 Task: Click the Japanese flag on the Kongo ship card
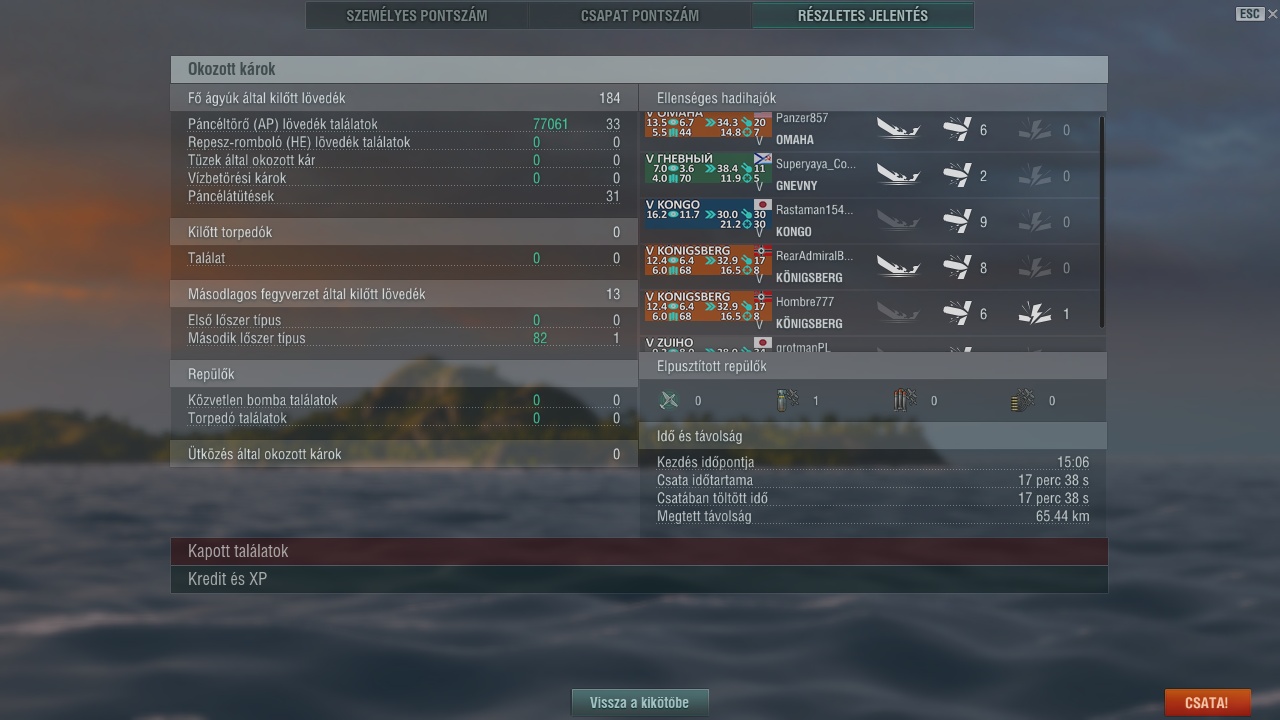[x=762, y=205]
